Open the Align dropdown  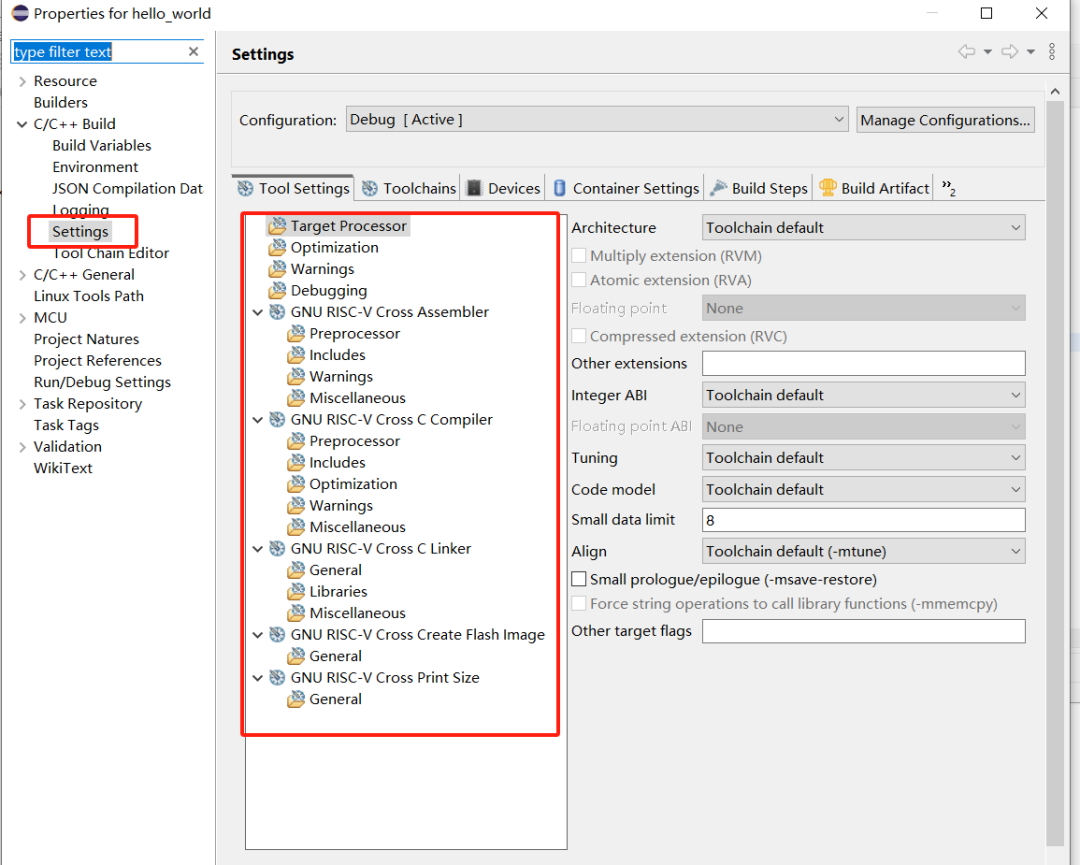[864, 552]
